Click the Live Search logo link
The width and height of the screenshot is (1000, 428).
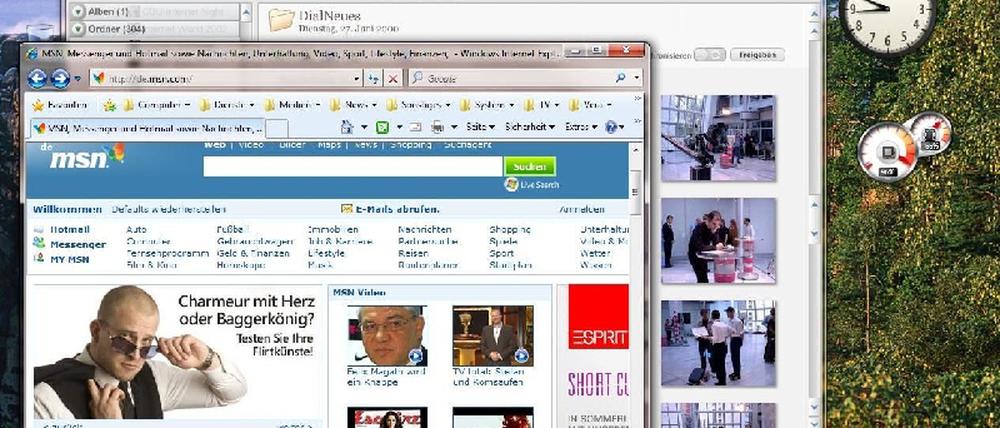coord(531,184)
